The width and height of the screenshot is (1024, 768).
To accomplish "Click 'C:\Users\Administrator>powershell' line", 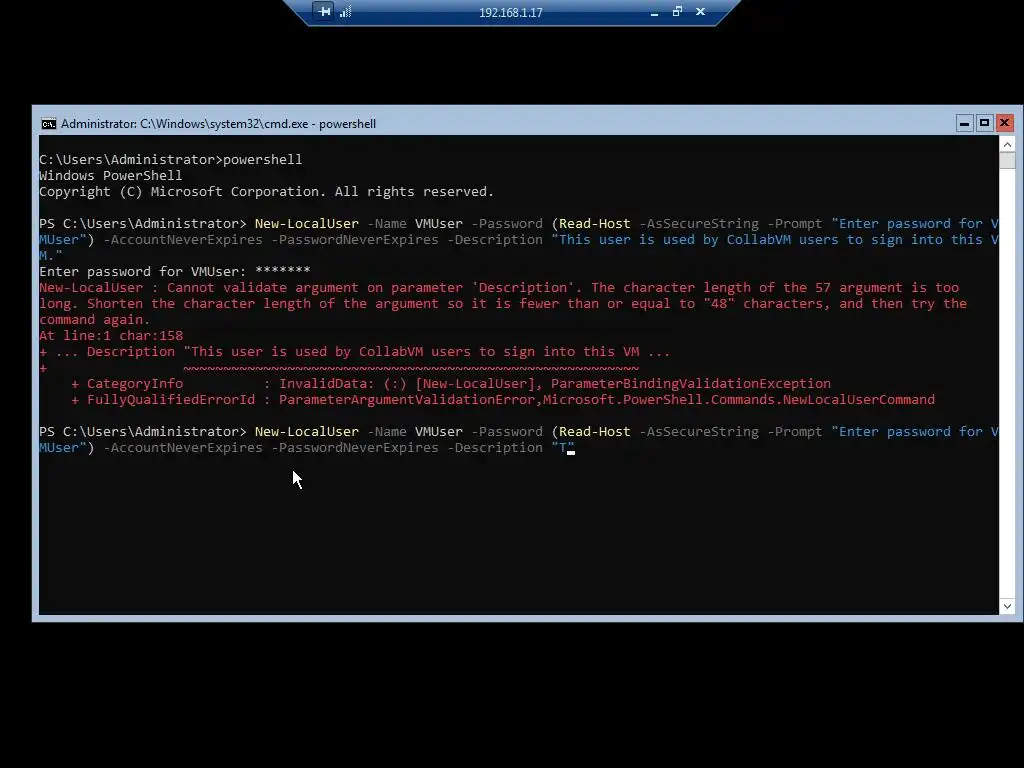I will coord(170,160).
